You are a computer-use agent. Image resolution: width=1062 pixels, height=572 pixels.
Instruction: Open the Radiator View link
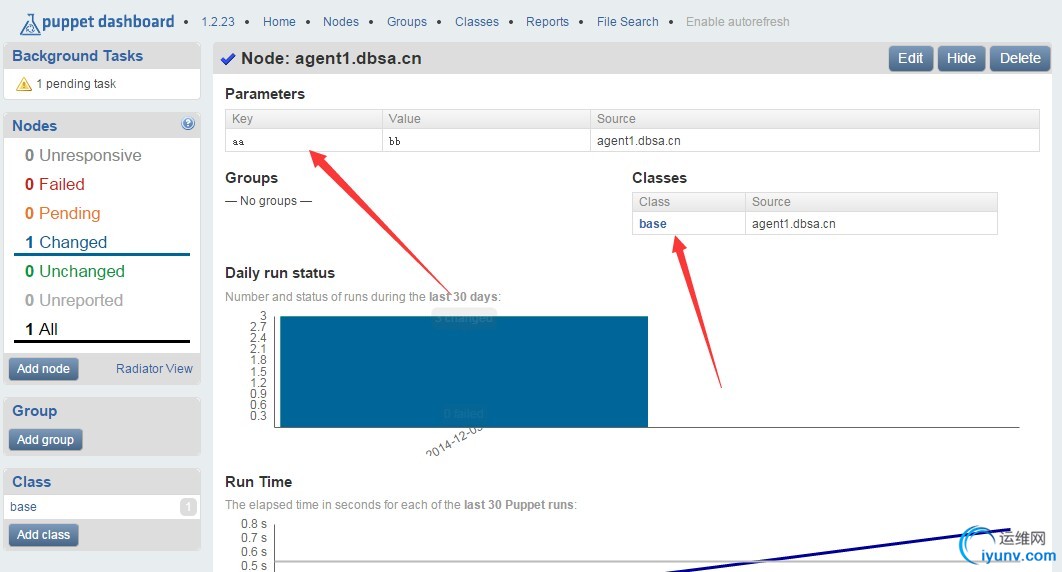pos(154,369)
